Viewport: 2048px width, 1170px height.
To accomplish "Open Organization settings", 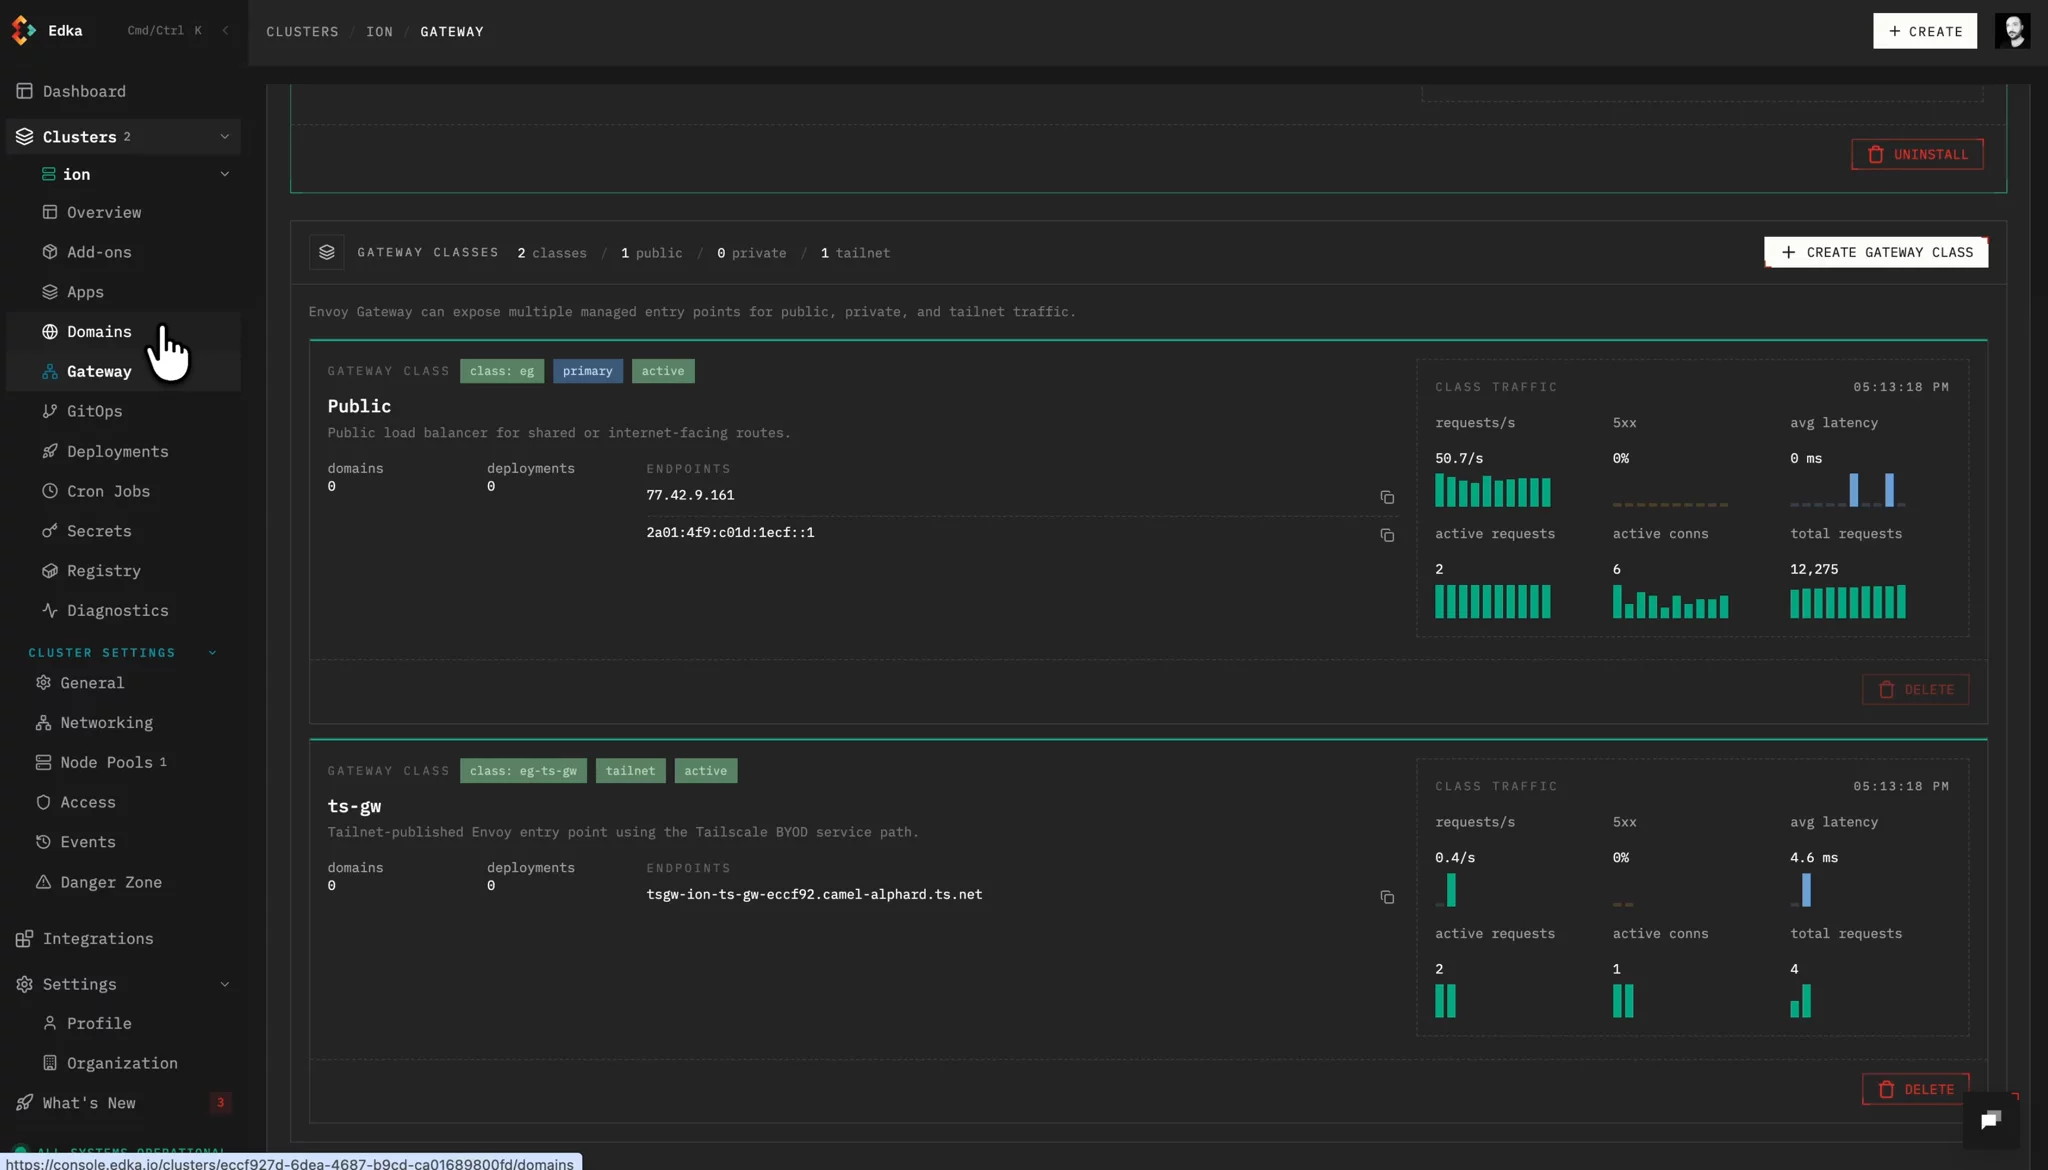I will tap(123, 1064).
